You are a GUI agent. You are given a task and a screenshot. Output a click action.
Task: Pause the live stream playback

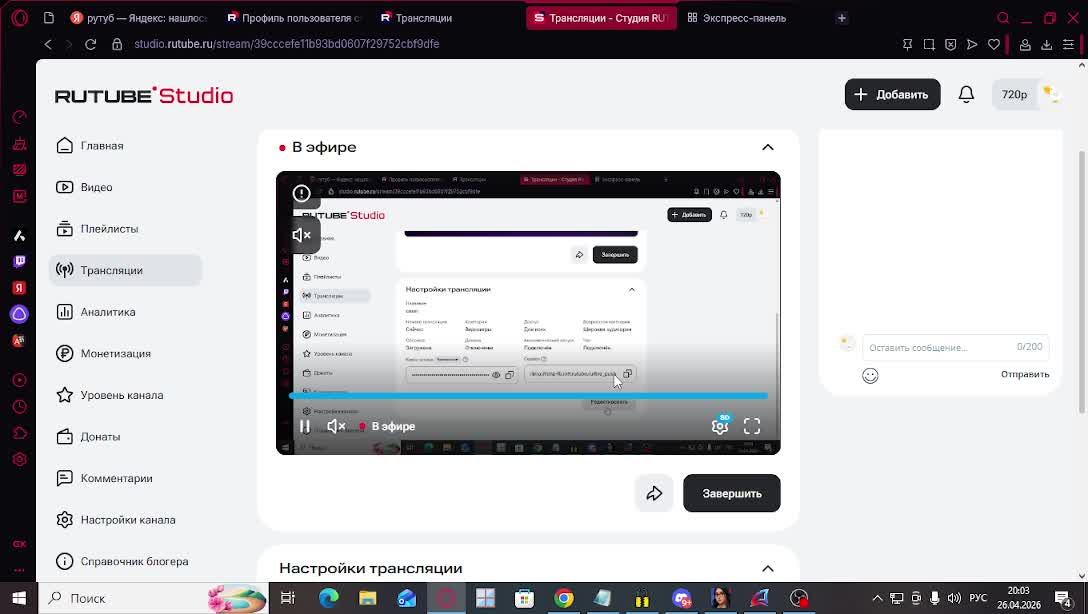tap(305, 426)
